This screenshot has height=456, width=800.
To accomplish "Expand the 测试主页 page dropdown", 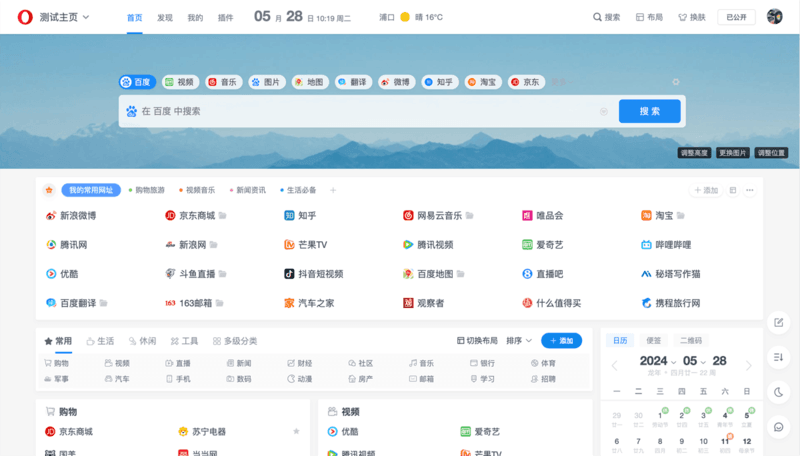I will (86, 17).
